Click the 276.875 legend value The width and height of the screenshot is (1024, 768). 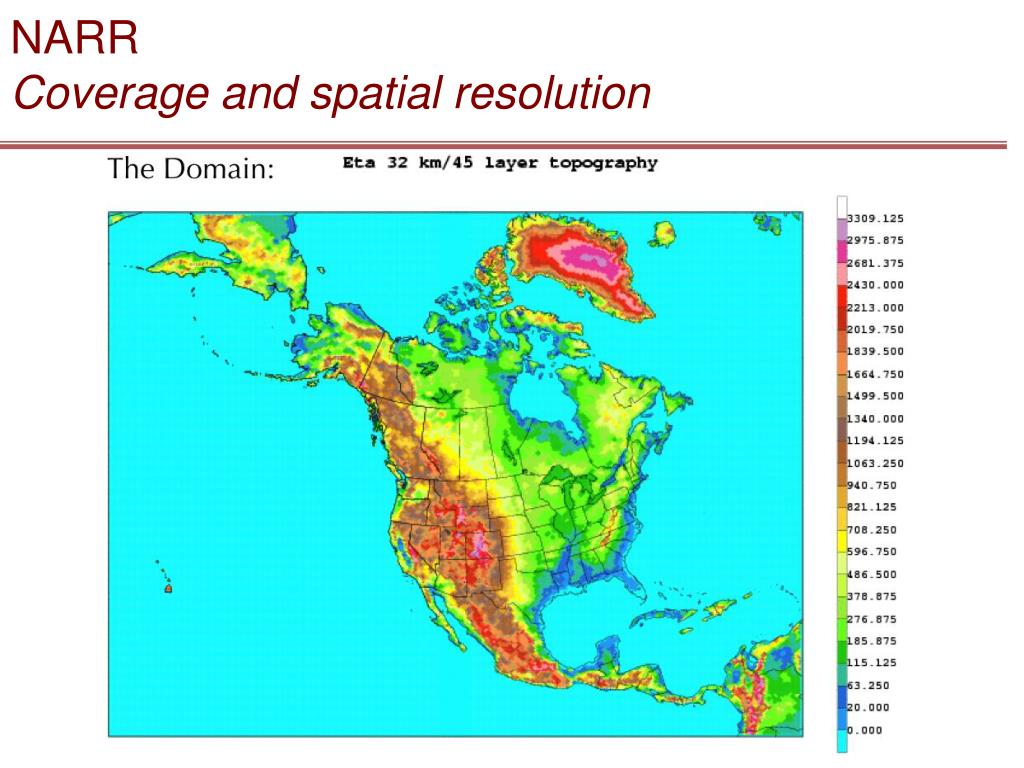click(x=872, y=619)
